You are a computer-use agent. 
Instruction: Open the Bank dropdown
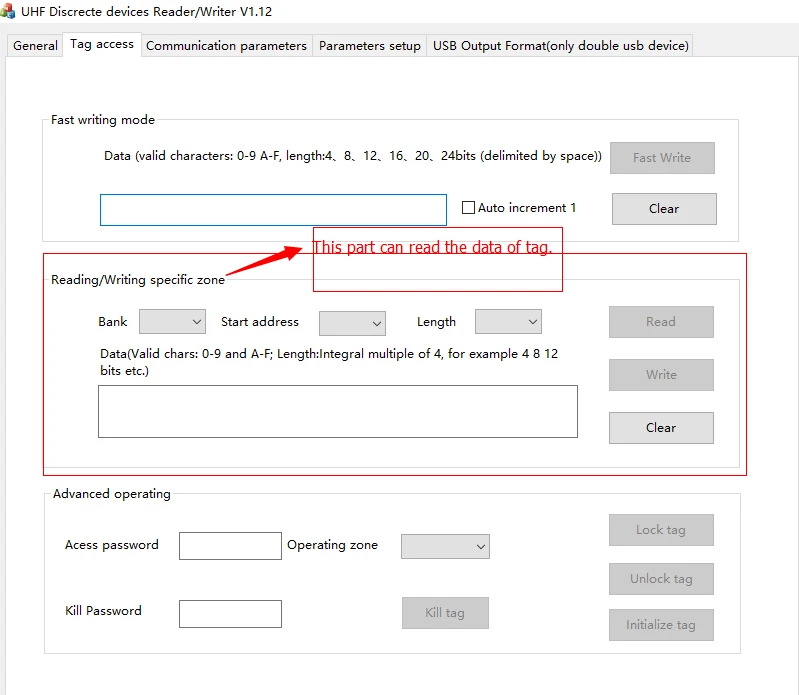coord(172,322)
